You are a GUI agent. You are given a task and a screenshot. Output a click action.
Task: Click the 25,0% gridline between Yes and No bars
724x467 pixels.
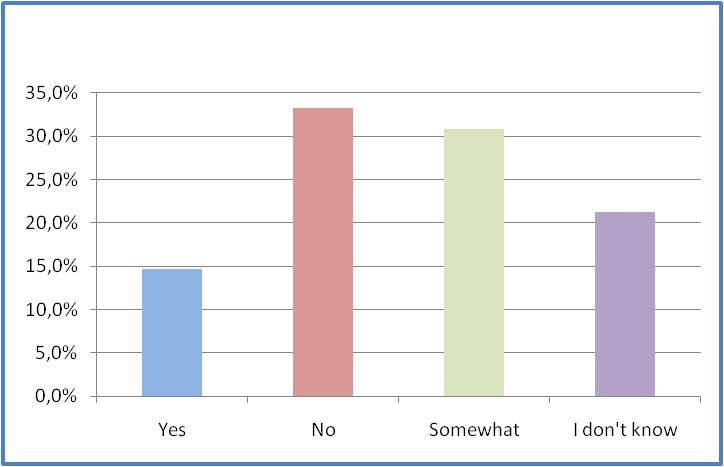pos(247,180)
